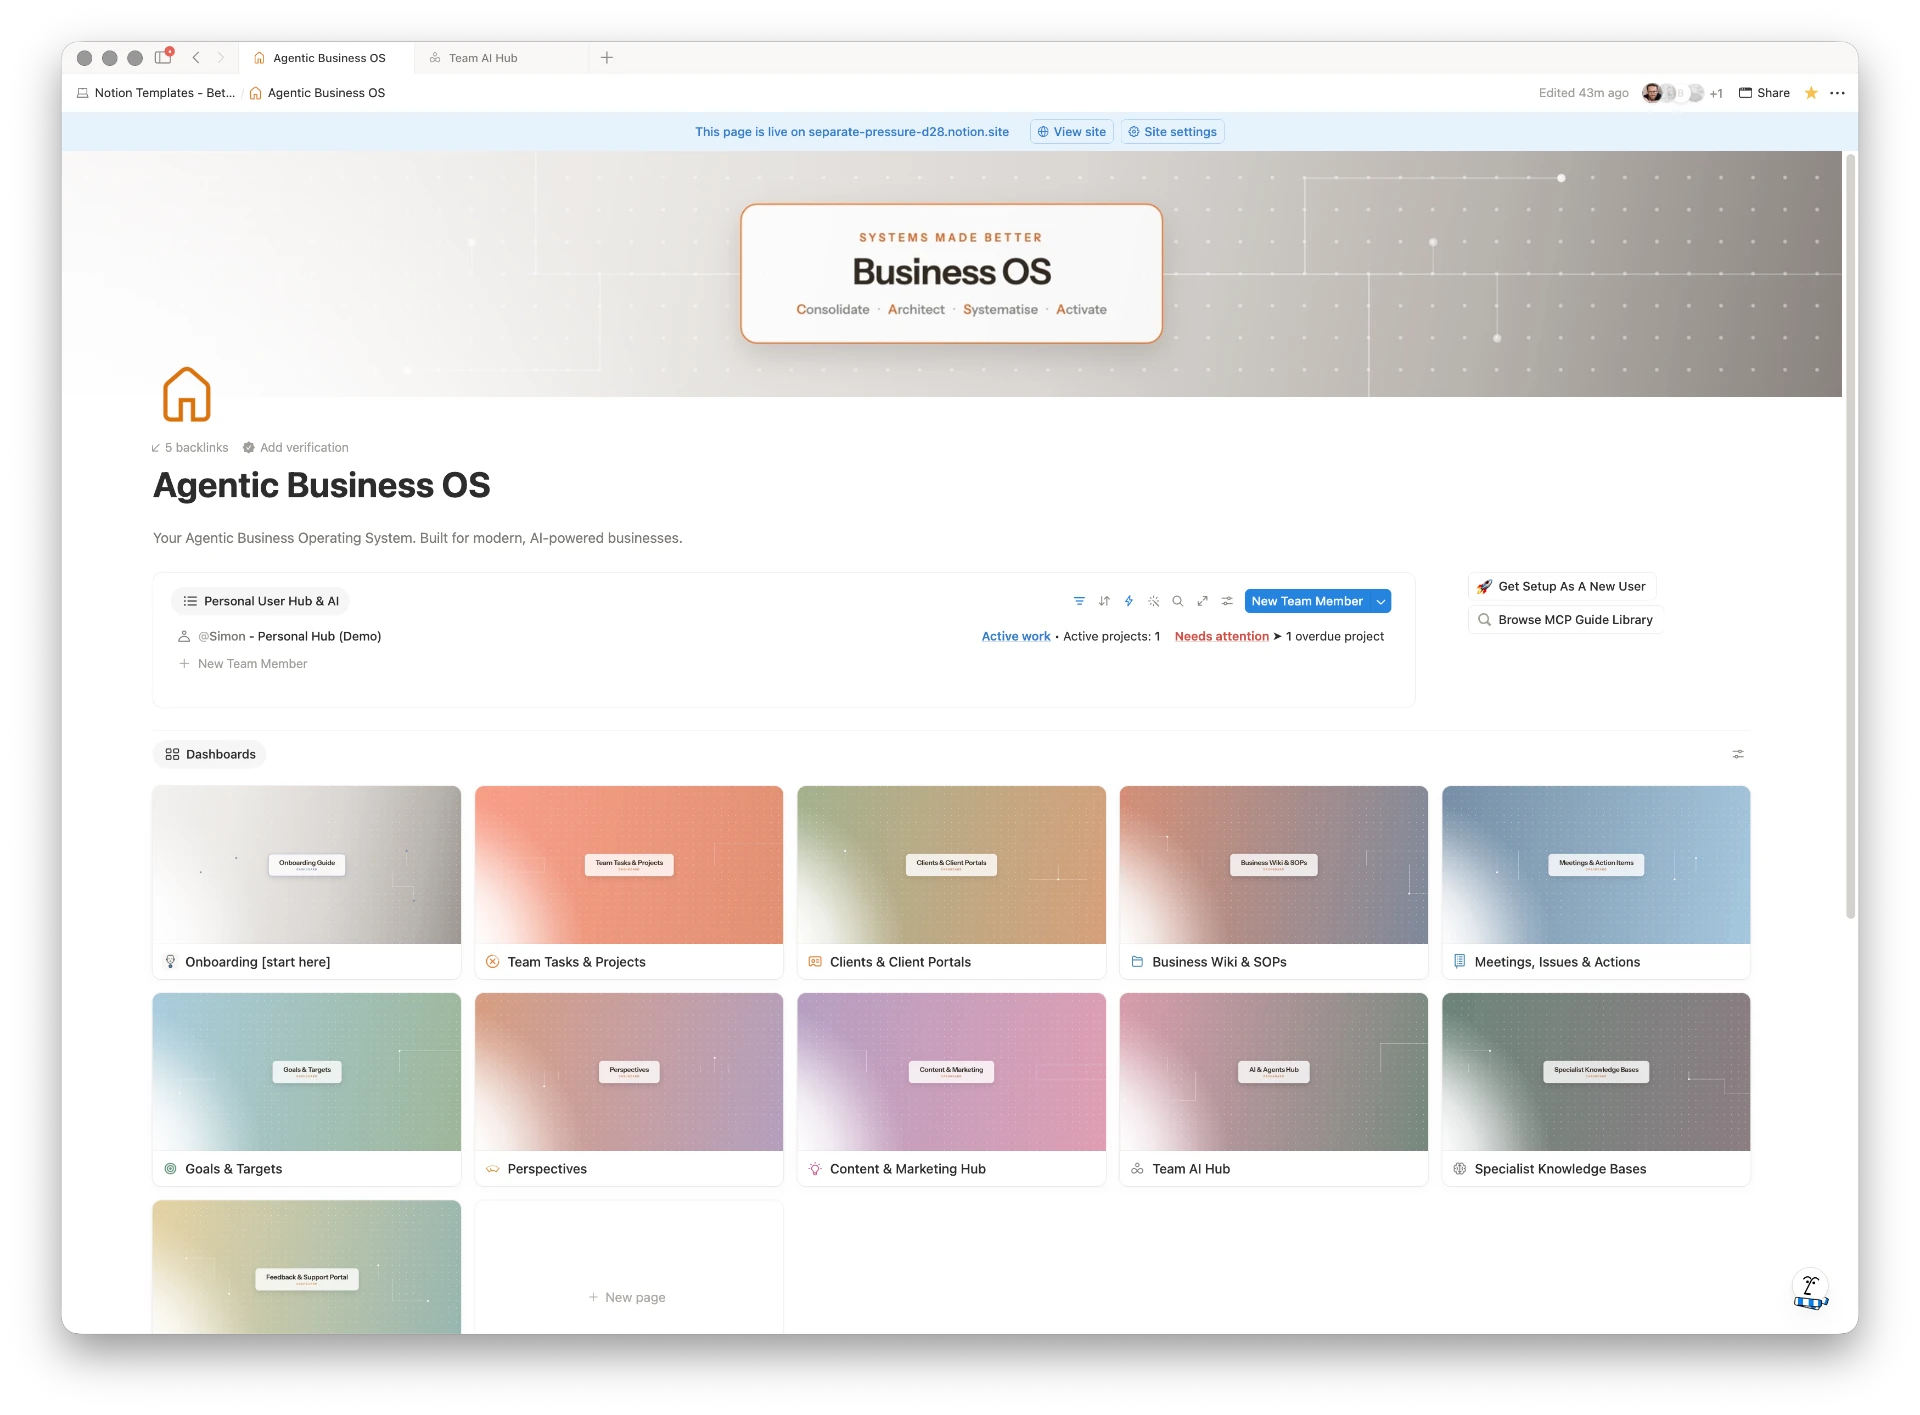Click the Team AI Hub card icon

point(1138,1169)
